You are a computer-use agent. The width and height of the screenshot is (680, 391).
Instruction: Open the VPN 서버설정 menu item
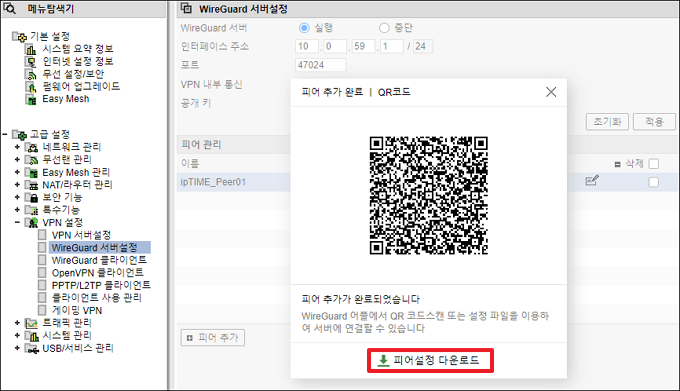coord(81,235)
